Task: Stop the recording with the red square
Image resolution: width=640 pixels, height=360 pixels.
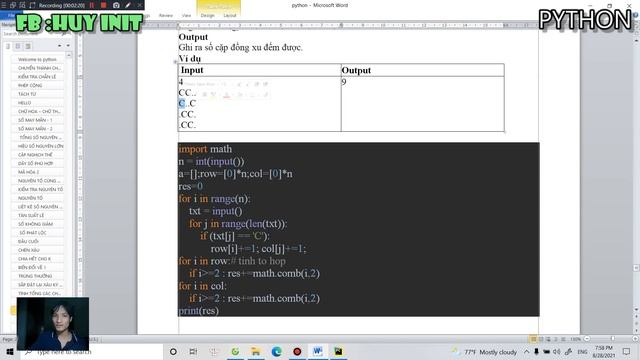Action: click(x=103, y=5)
